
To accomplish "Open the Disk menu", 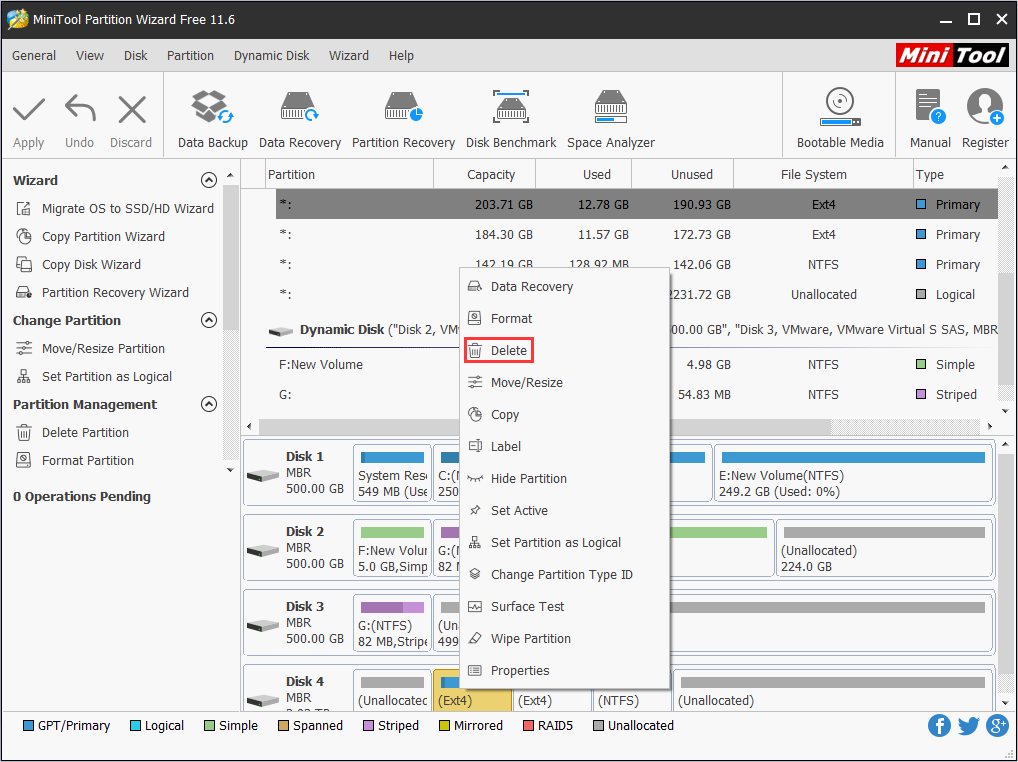I will [136, 56].
